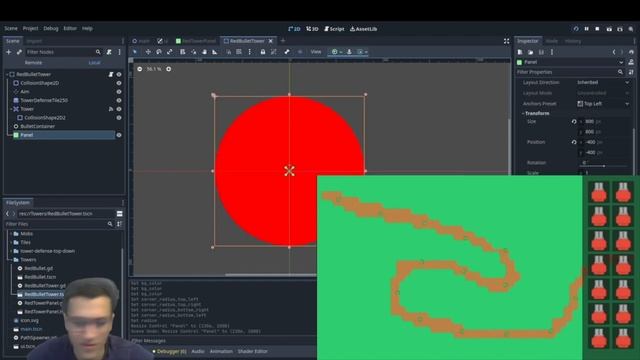
Task: Toggle visibility of Tower node
Action: (119, 109)
